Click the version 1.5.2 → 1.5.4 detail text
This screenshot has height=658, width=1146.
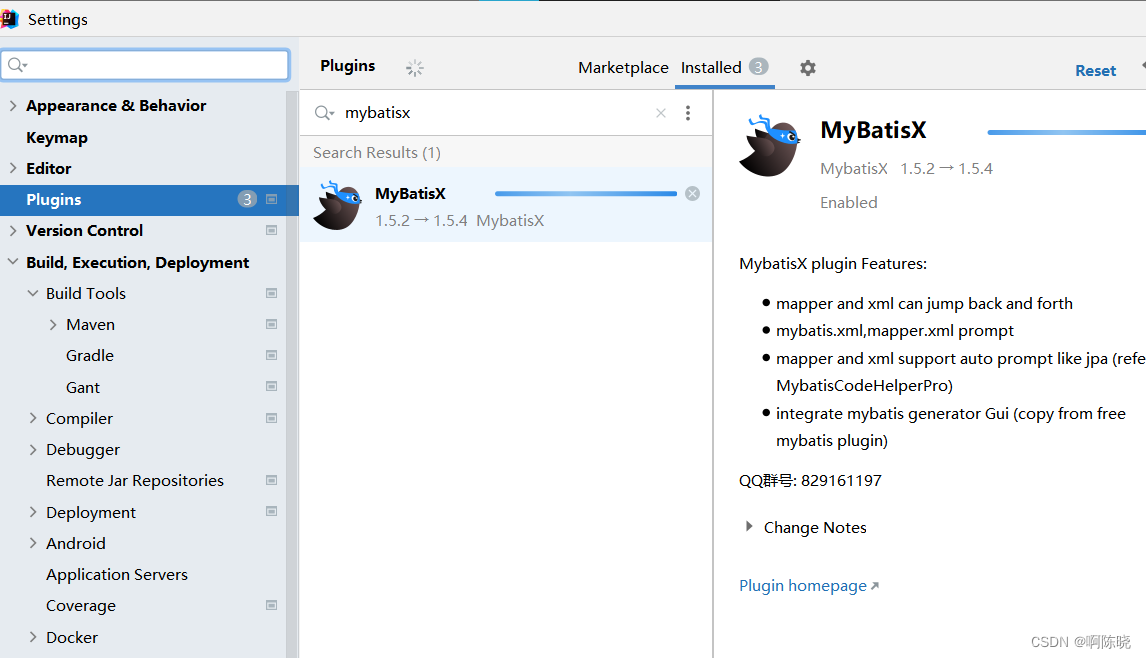[946, 169]
